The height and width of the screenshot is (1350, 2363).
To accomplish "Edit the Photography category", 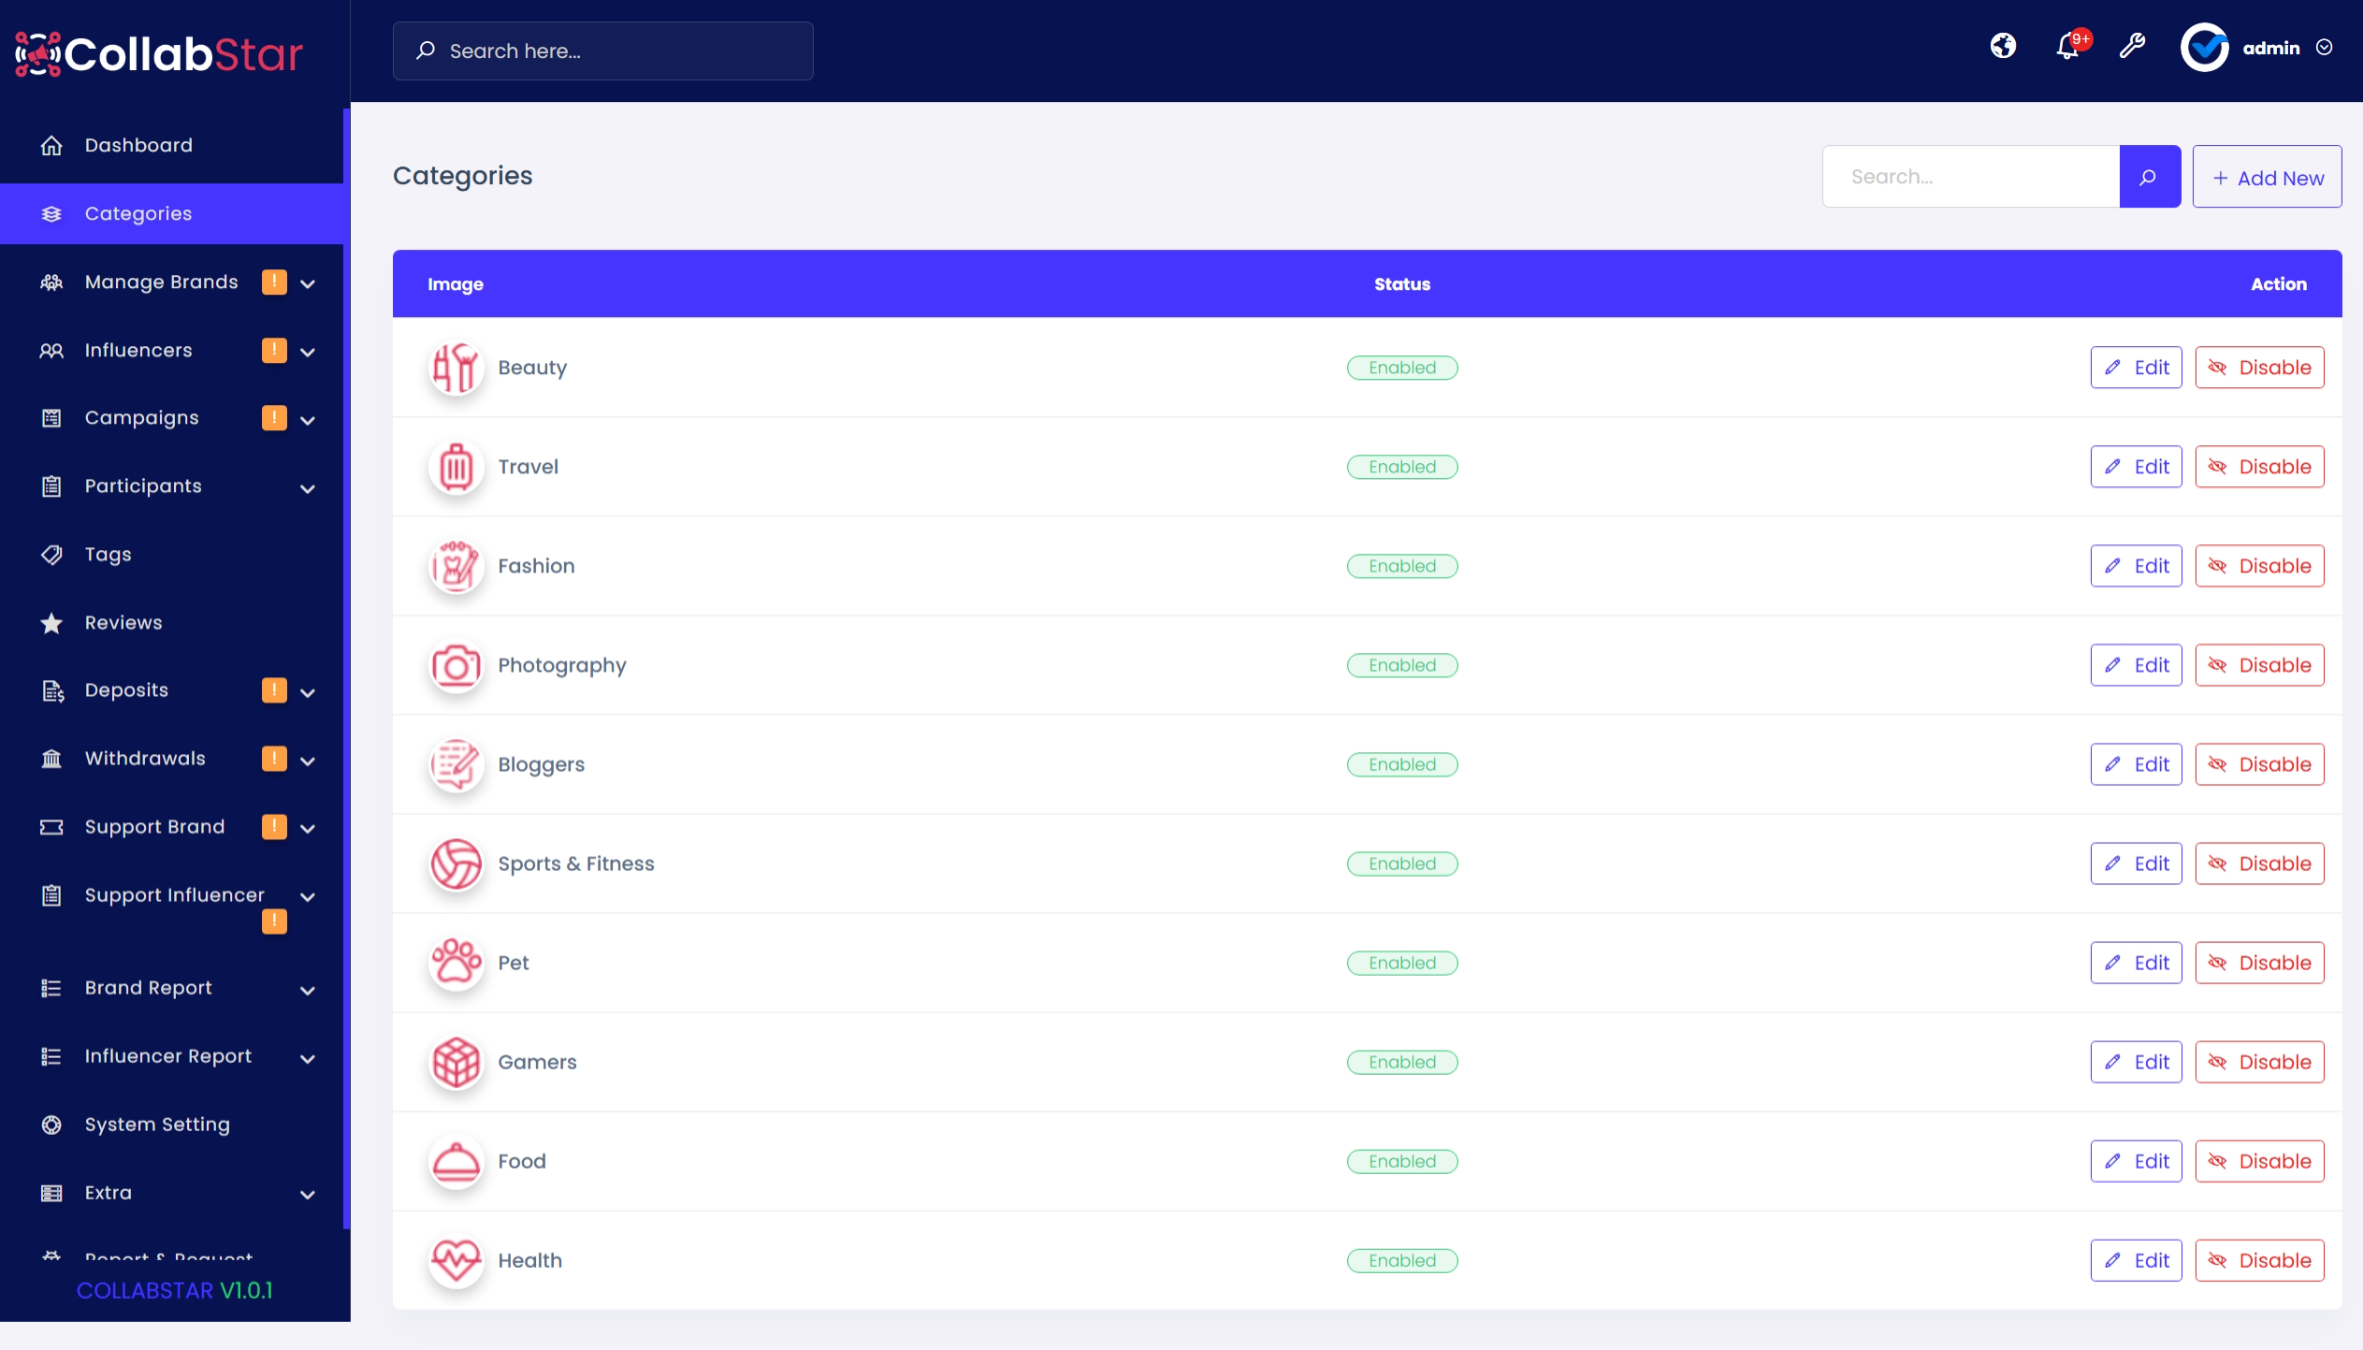I will (x=2136, y=665).
